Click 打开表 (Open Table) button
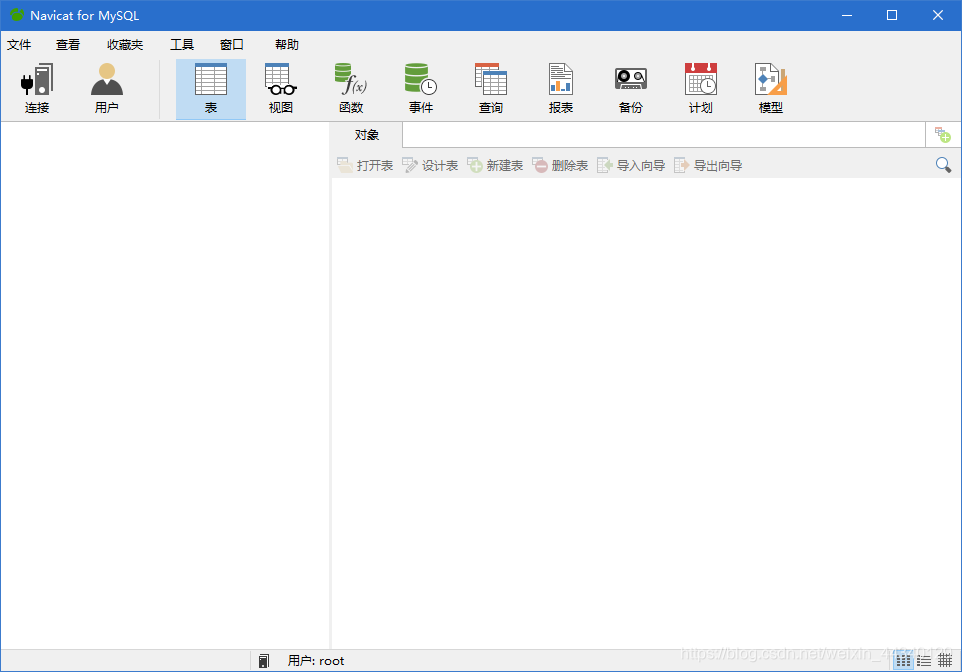Image resolution: width=962 pixels, height=672 pixels. [x=366, y=165]
